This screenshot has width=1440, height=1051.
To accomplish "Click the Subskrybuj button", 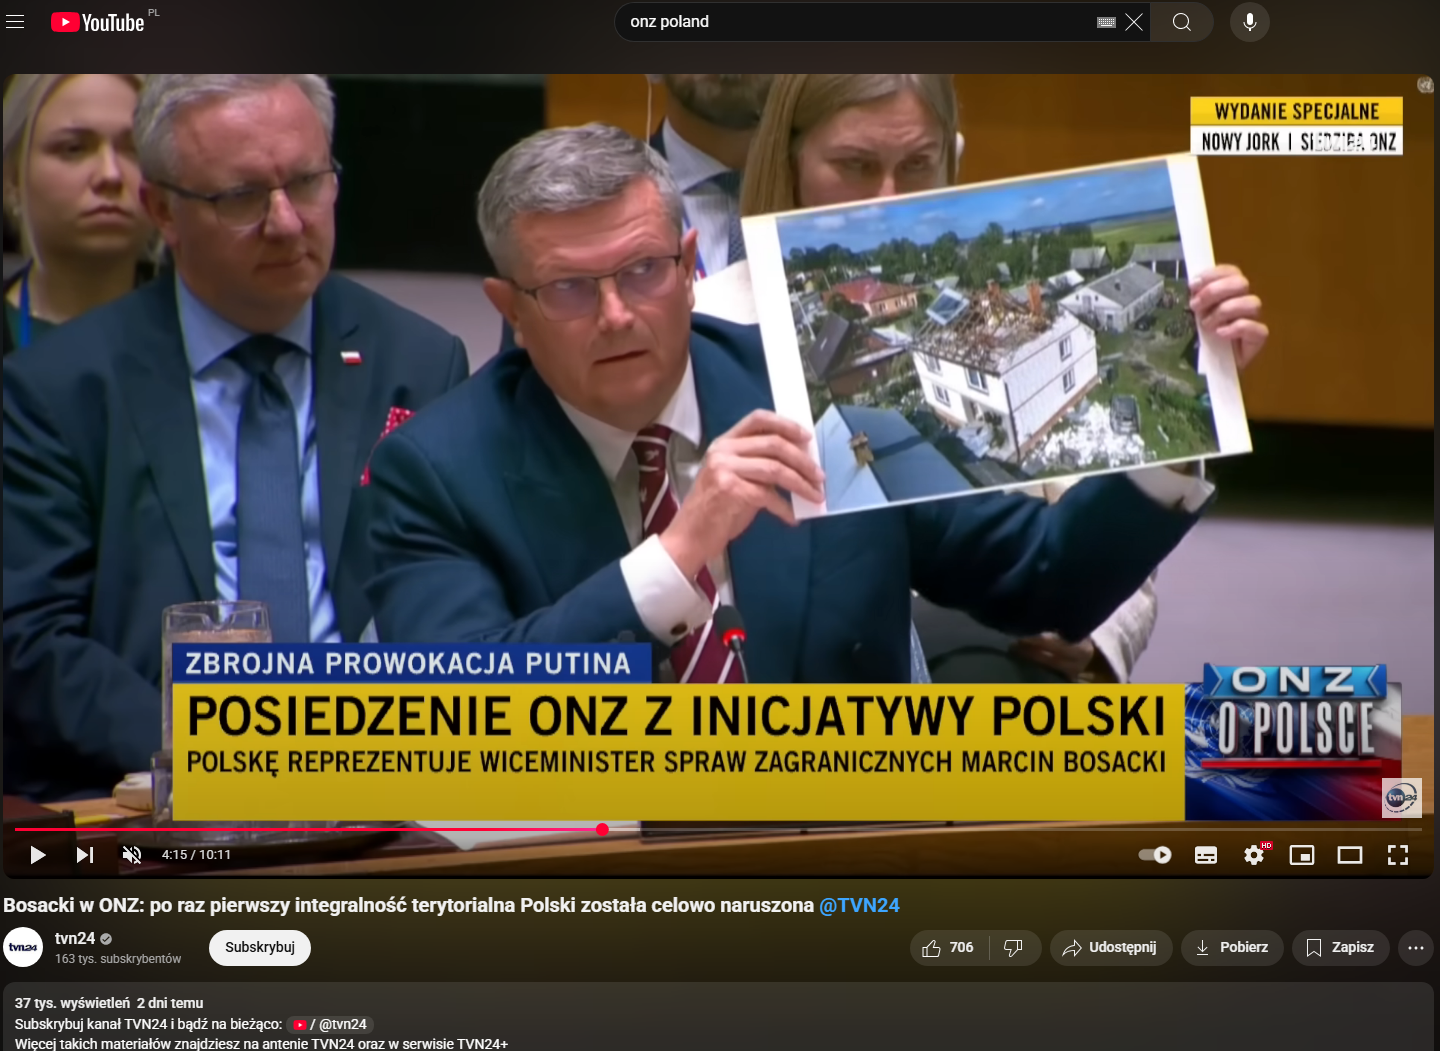I will coord(260,948).
